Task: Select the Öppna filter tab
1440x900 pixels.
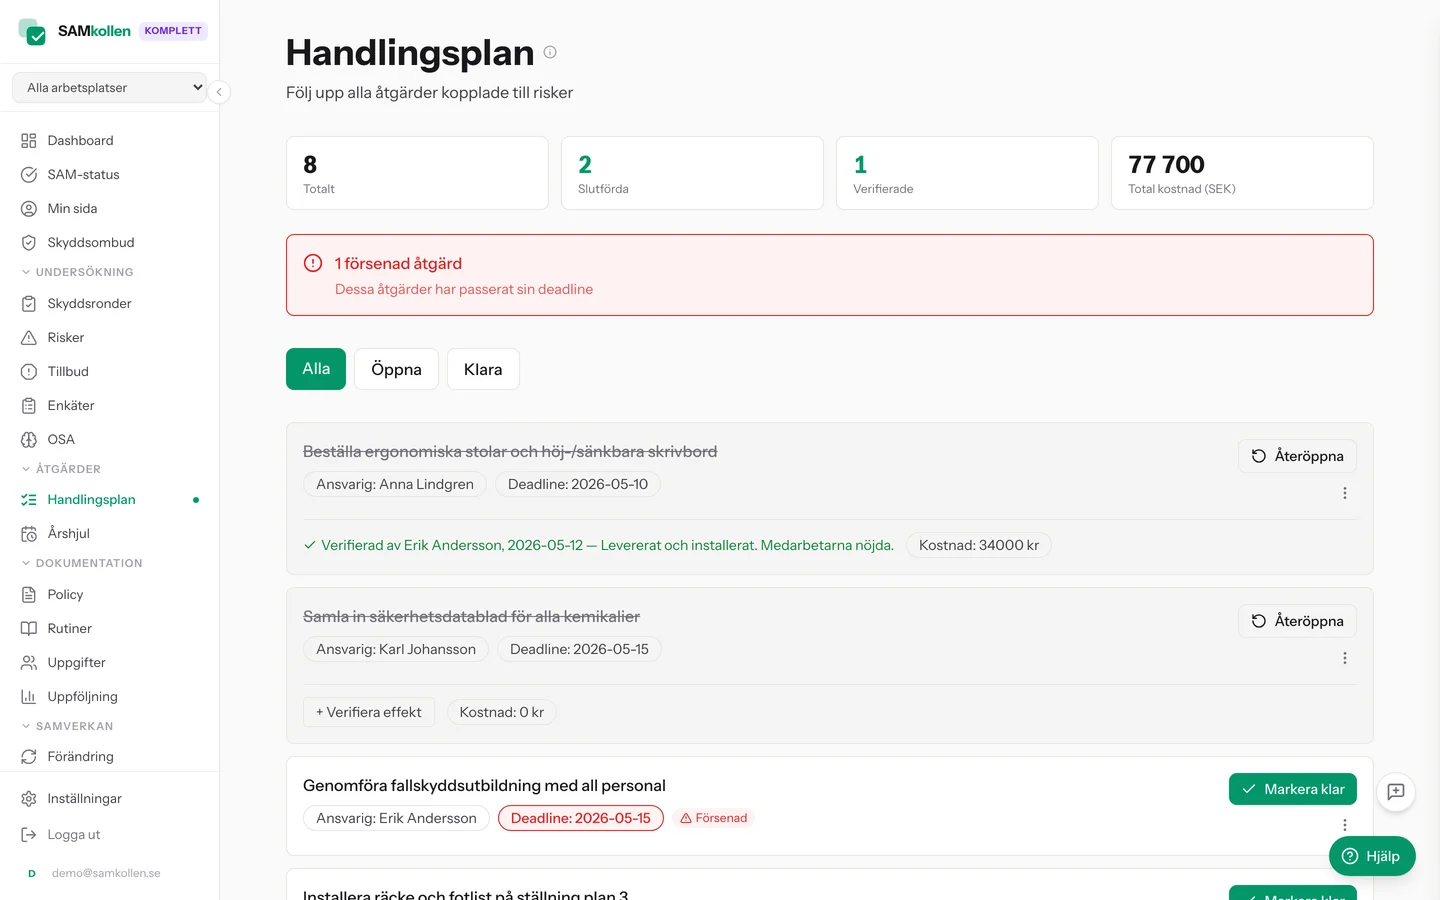Action: (x=397, y=369)
